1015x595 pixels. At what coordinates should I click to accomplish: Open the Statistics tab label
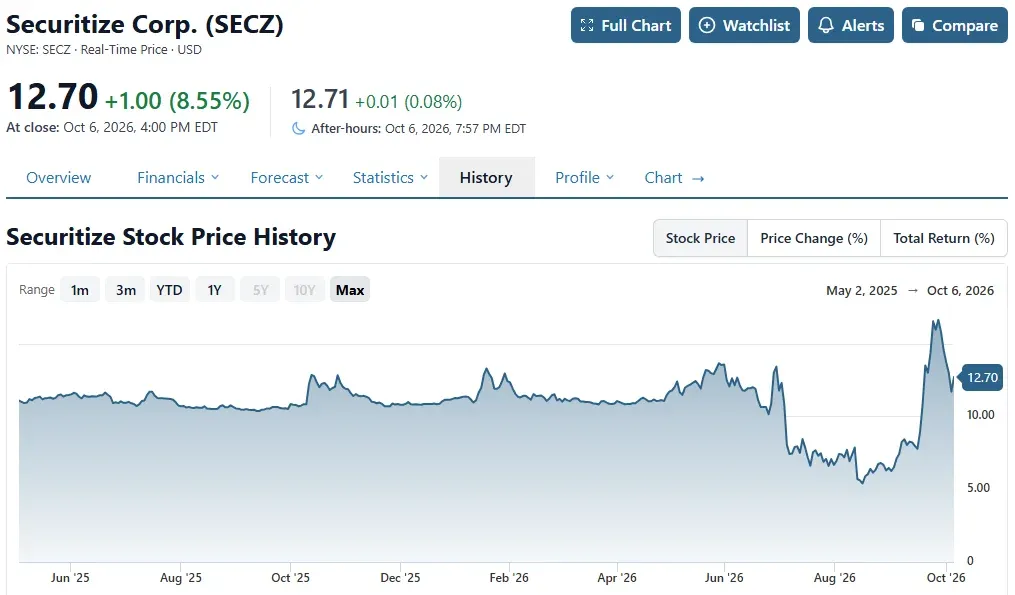click(383, 177)
